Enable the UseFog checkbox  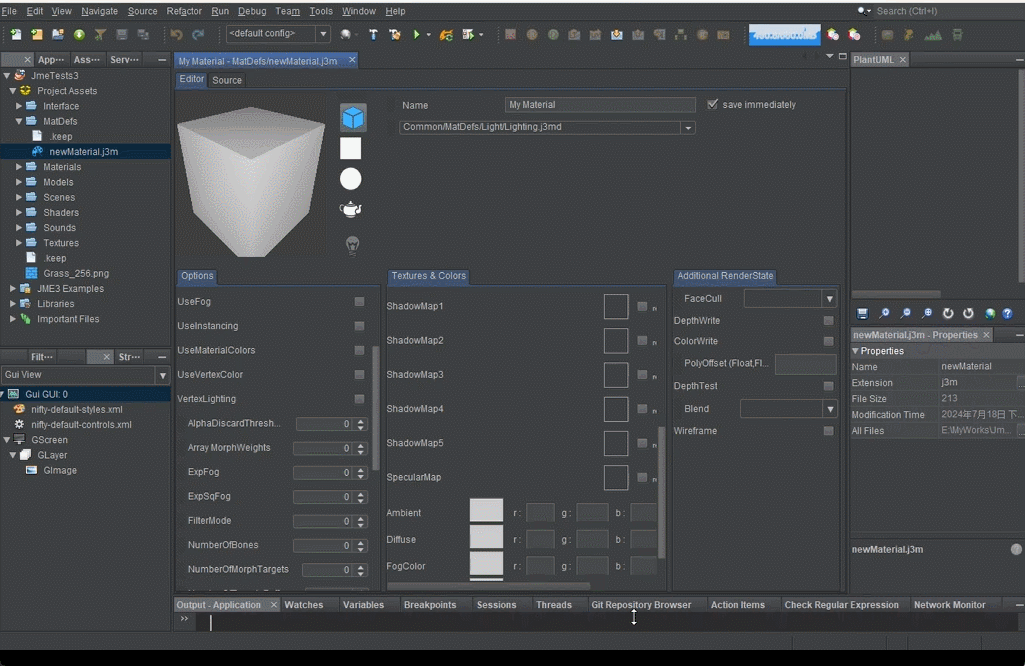tap(360, 301)
